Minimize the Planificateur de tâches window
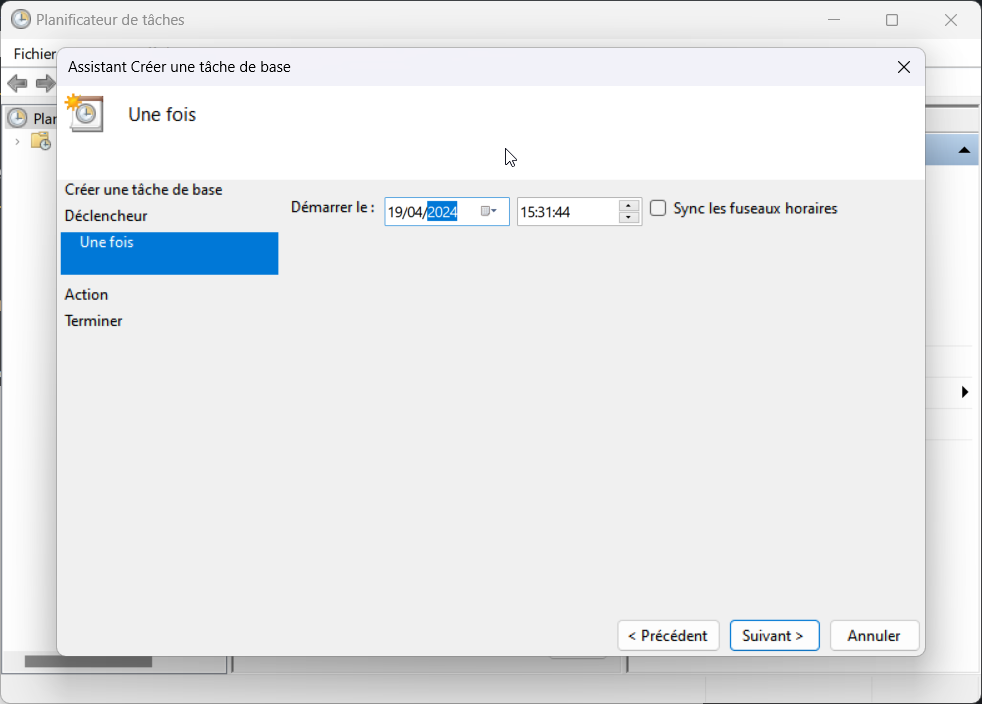Screen dimensions: 982x704 834,20
